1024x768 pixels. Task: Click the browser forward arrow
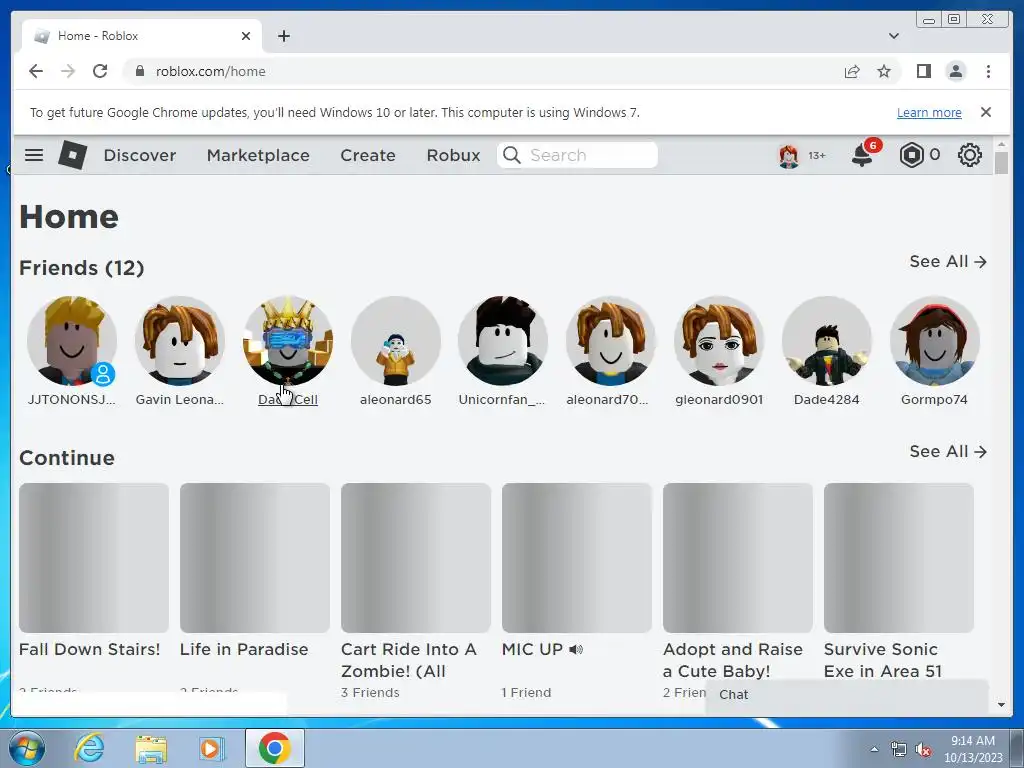click(x=68, y=71)
